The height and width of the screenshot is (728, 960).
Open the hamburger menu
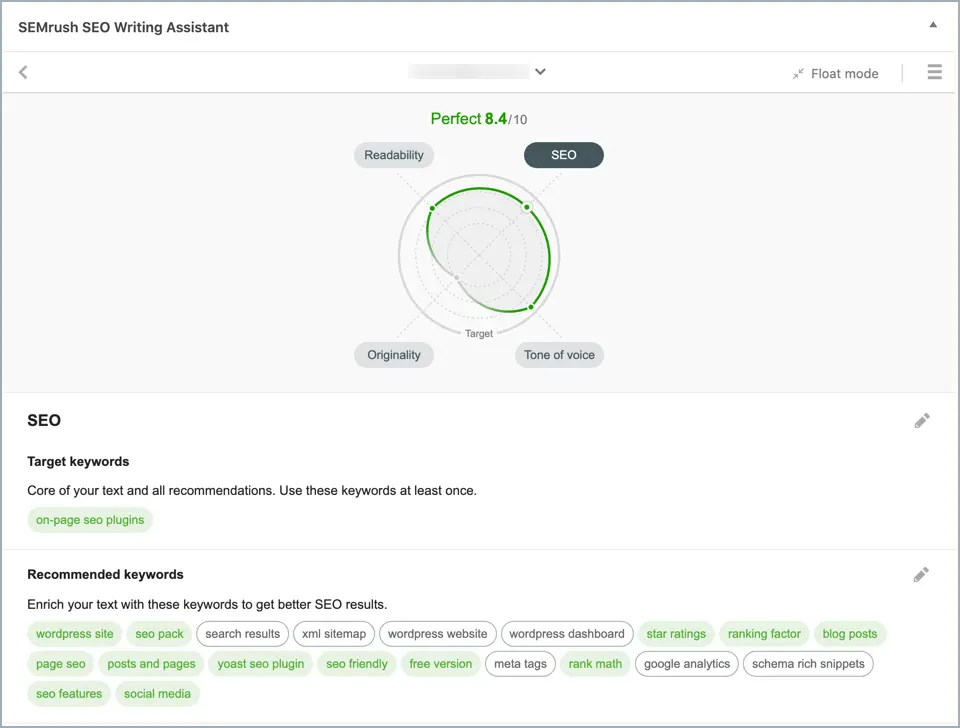(934, 72)
